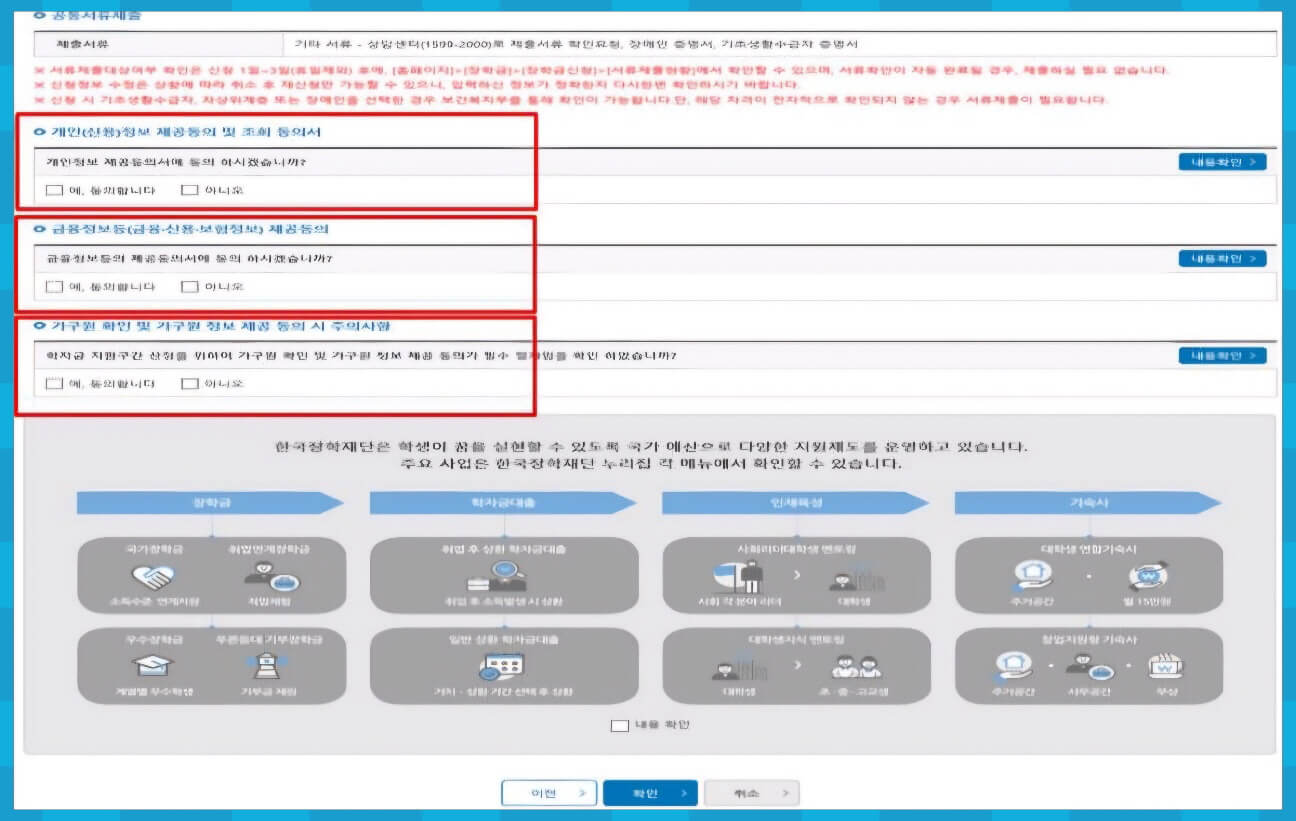
Task: Select the 기숙사 arrow header
Action: tap(1088, 502)
